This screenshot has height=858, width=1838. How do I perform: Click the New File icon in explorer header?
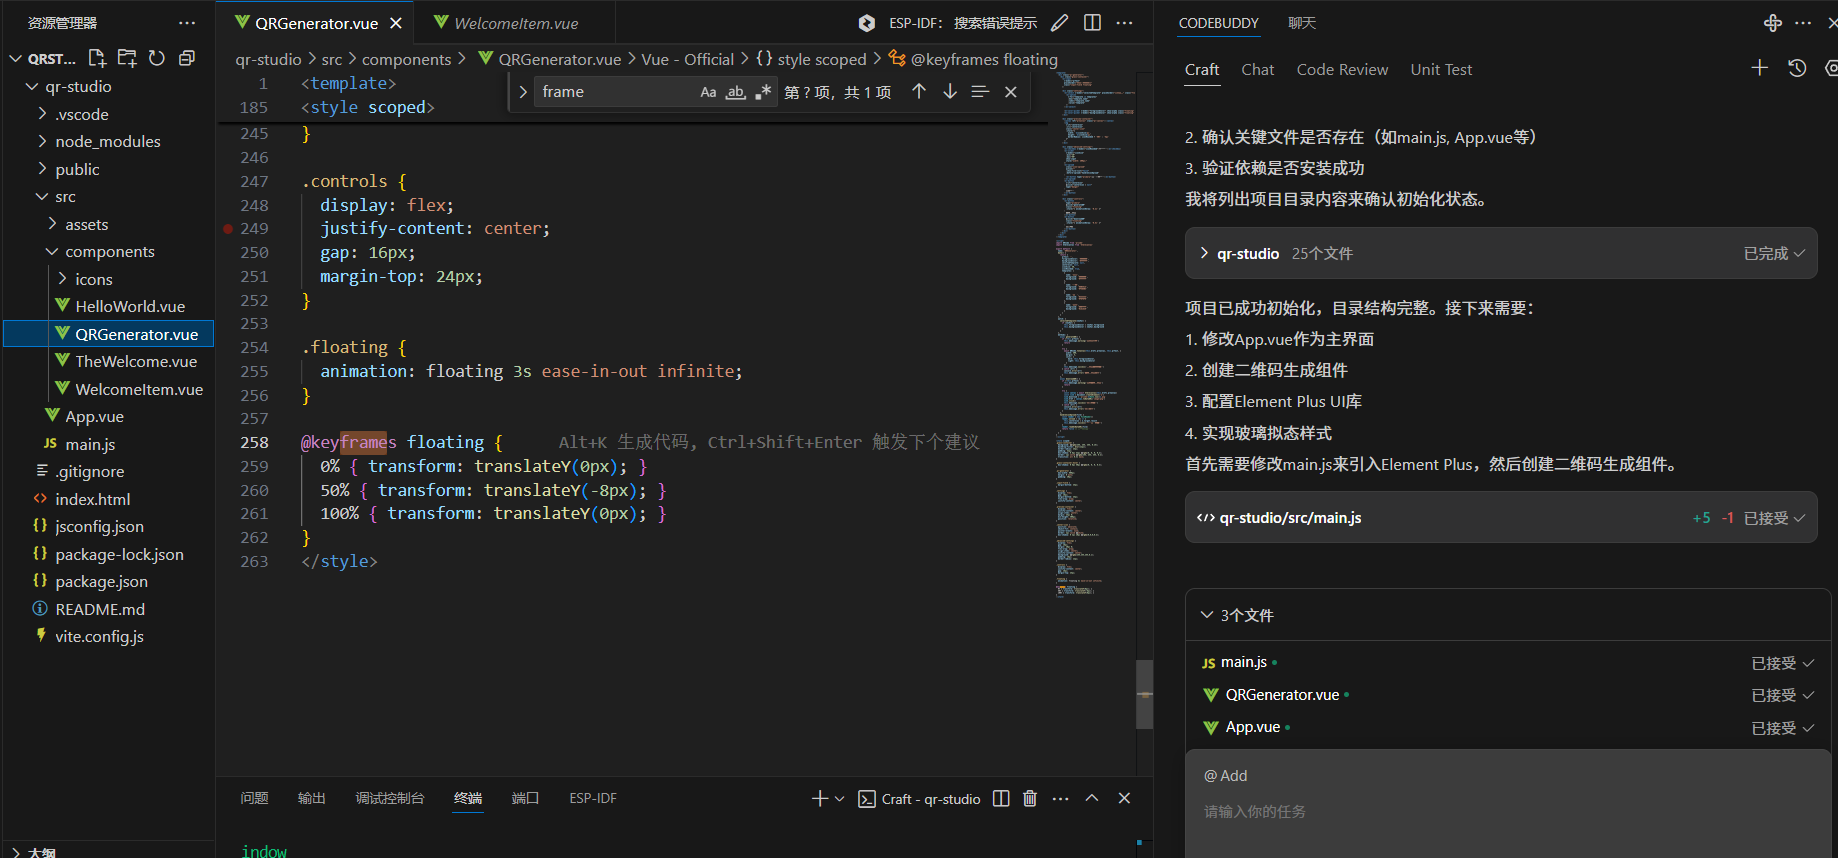click(x=97, y=58)
